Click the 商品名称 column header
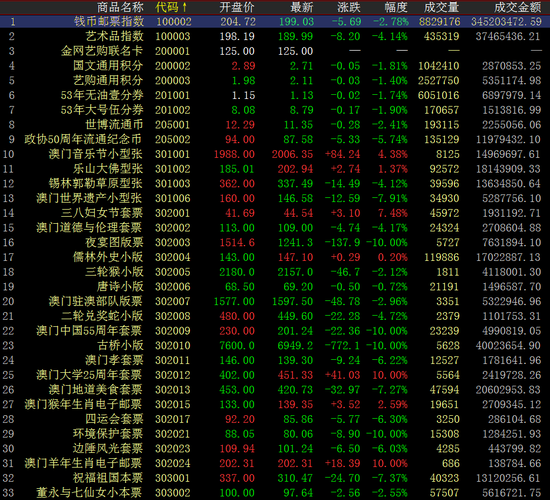Screen dimensions: 550x500 [x=120, y=7]
